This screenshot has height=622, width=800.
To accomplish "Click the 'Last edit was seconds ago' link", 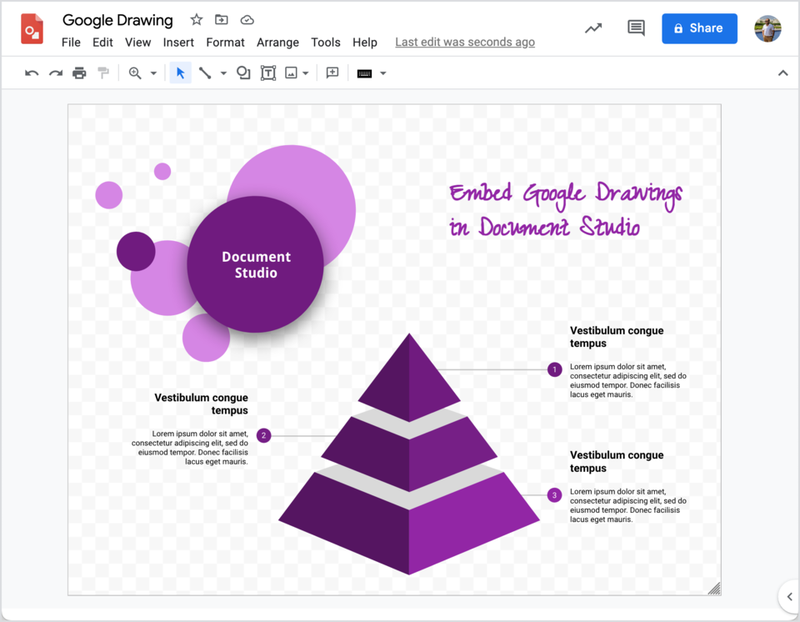I will pos(464,43).
